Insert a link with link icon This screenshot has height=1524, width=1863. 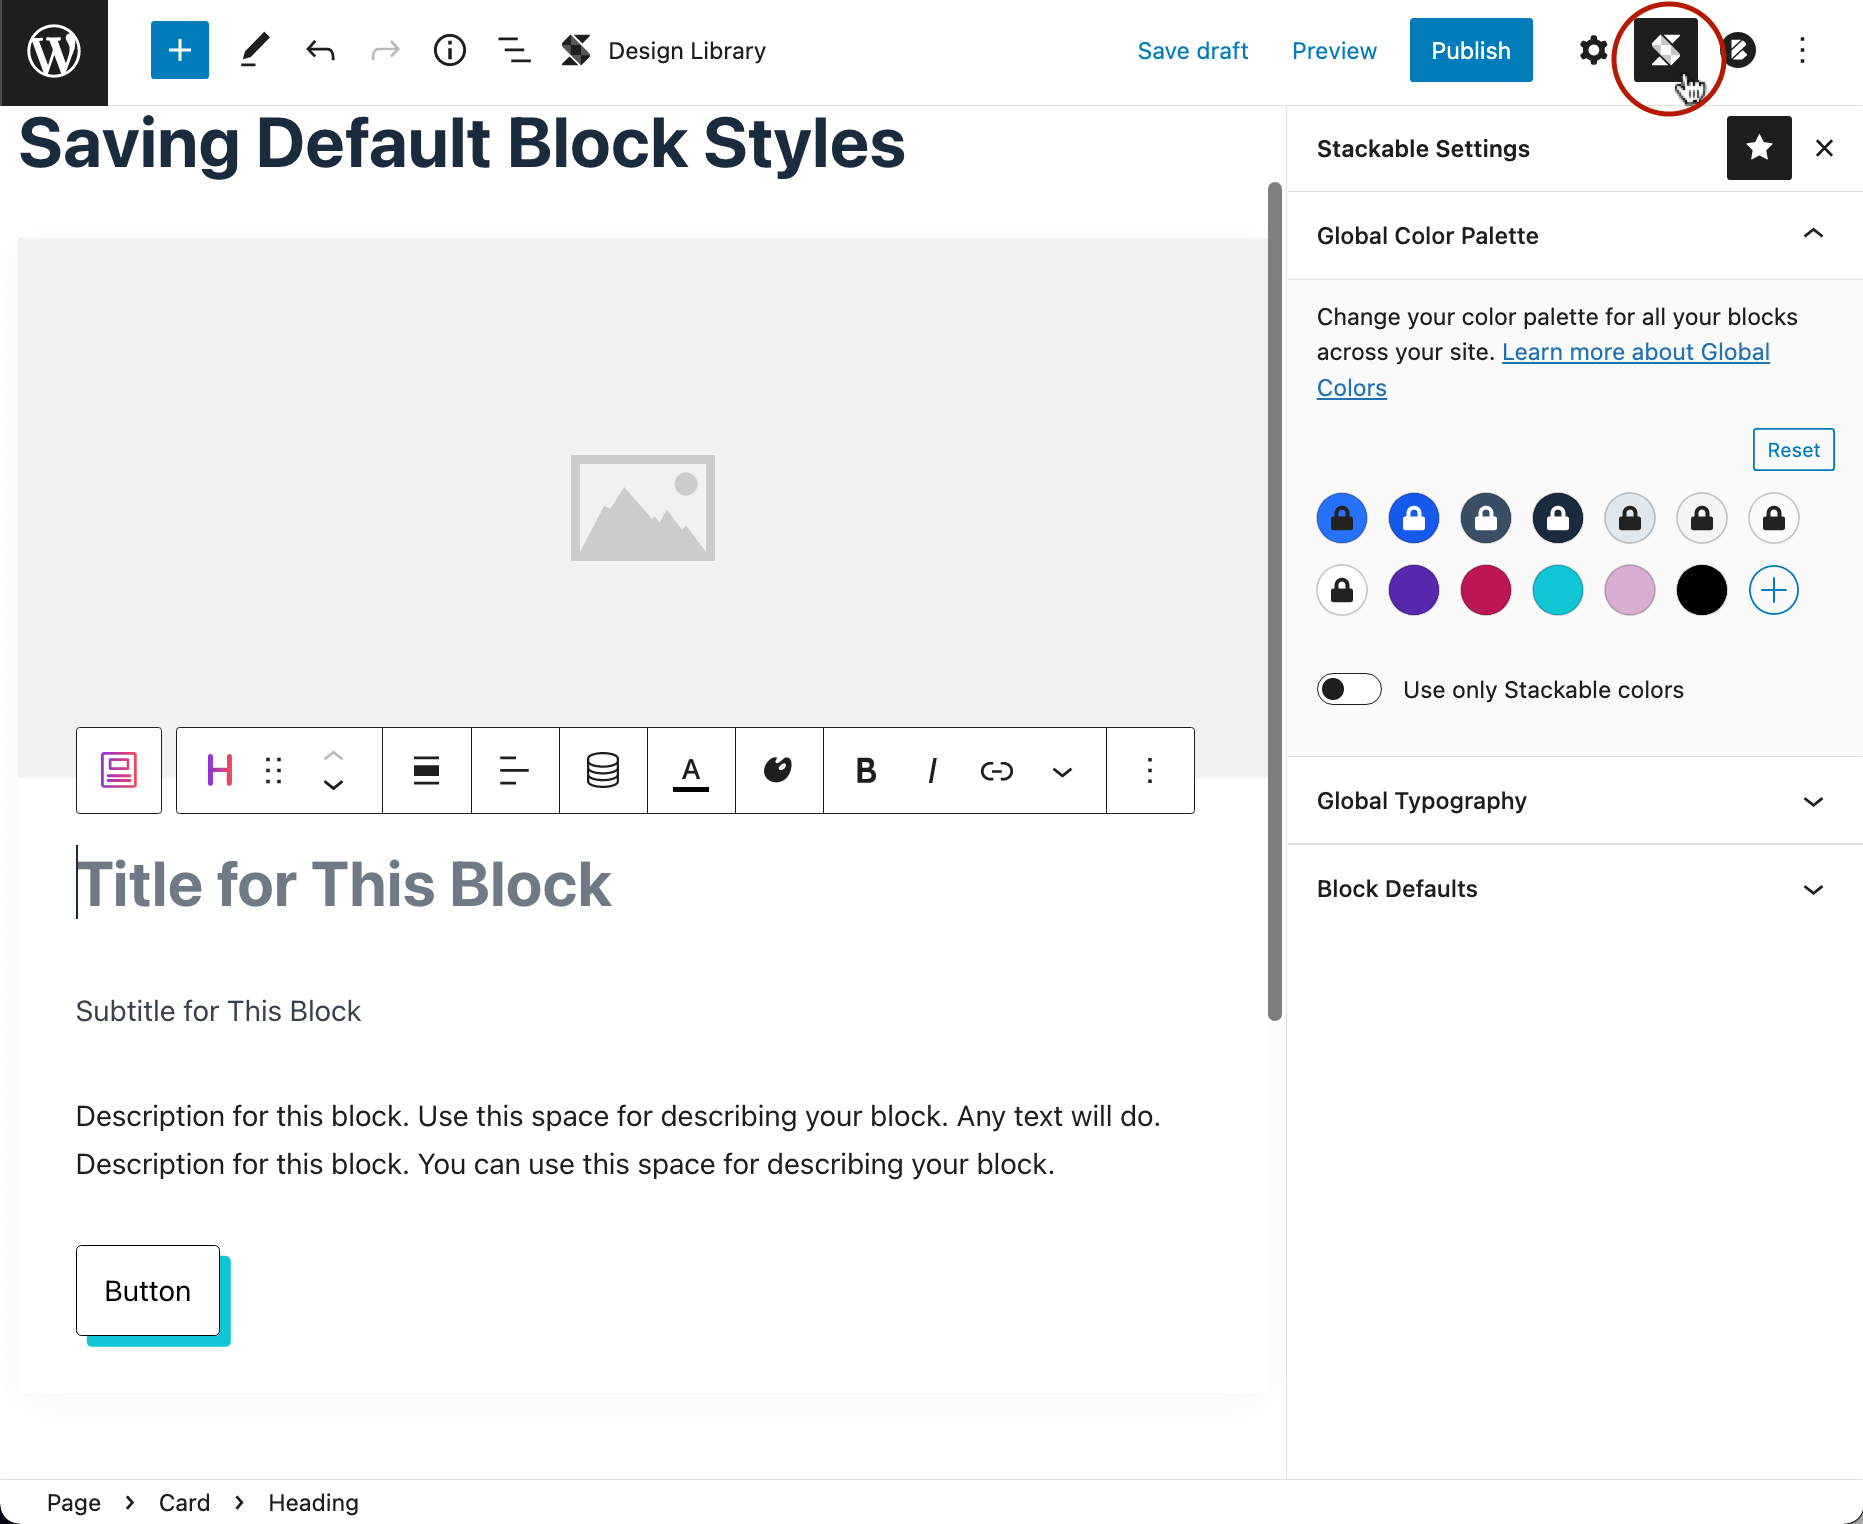click(997, 770)
